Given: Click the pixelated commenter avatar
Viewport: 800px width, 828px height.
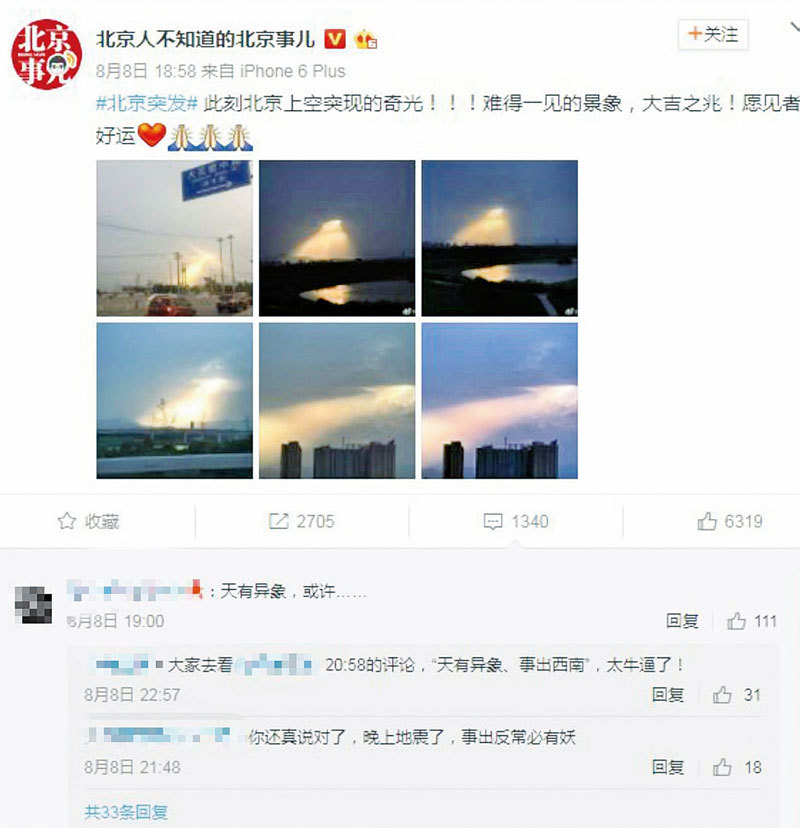Looking at the screenshot, I should tap(33, 605).
